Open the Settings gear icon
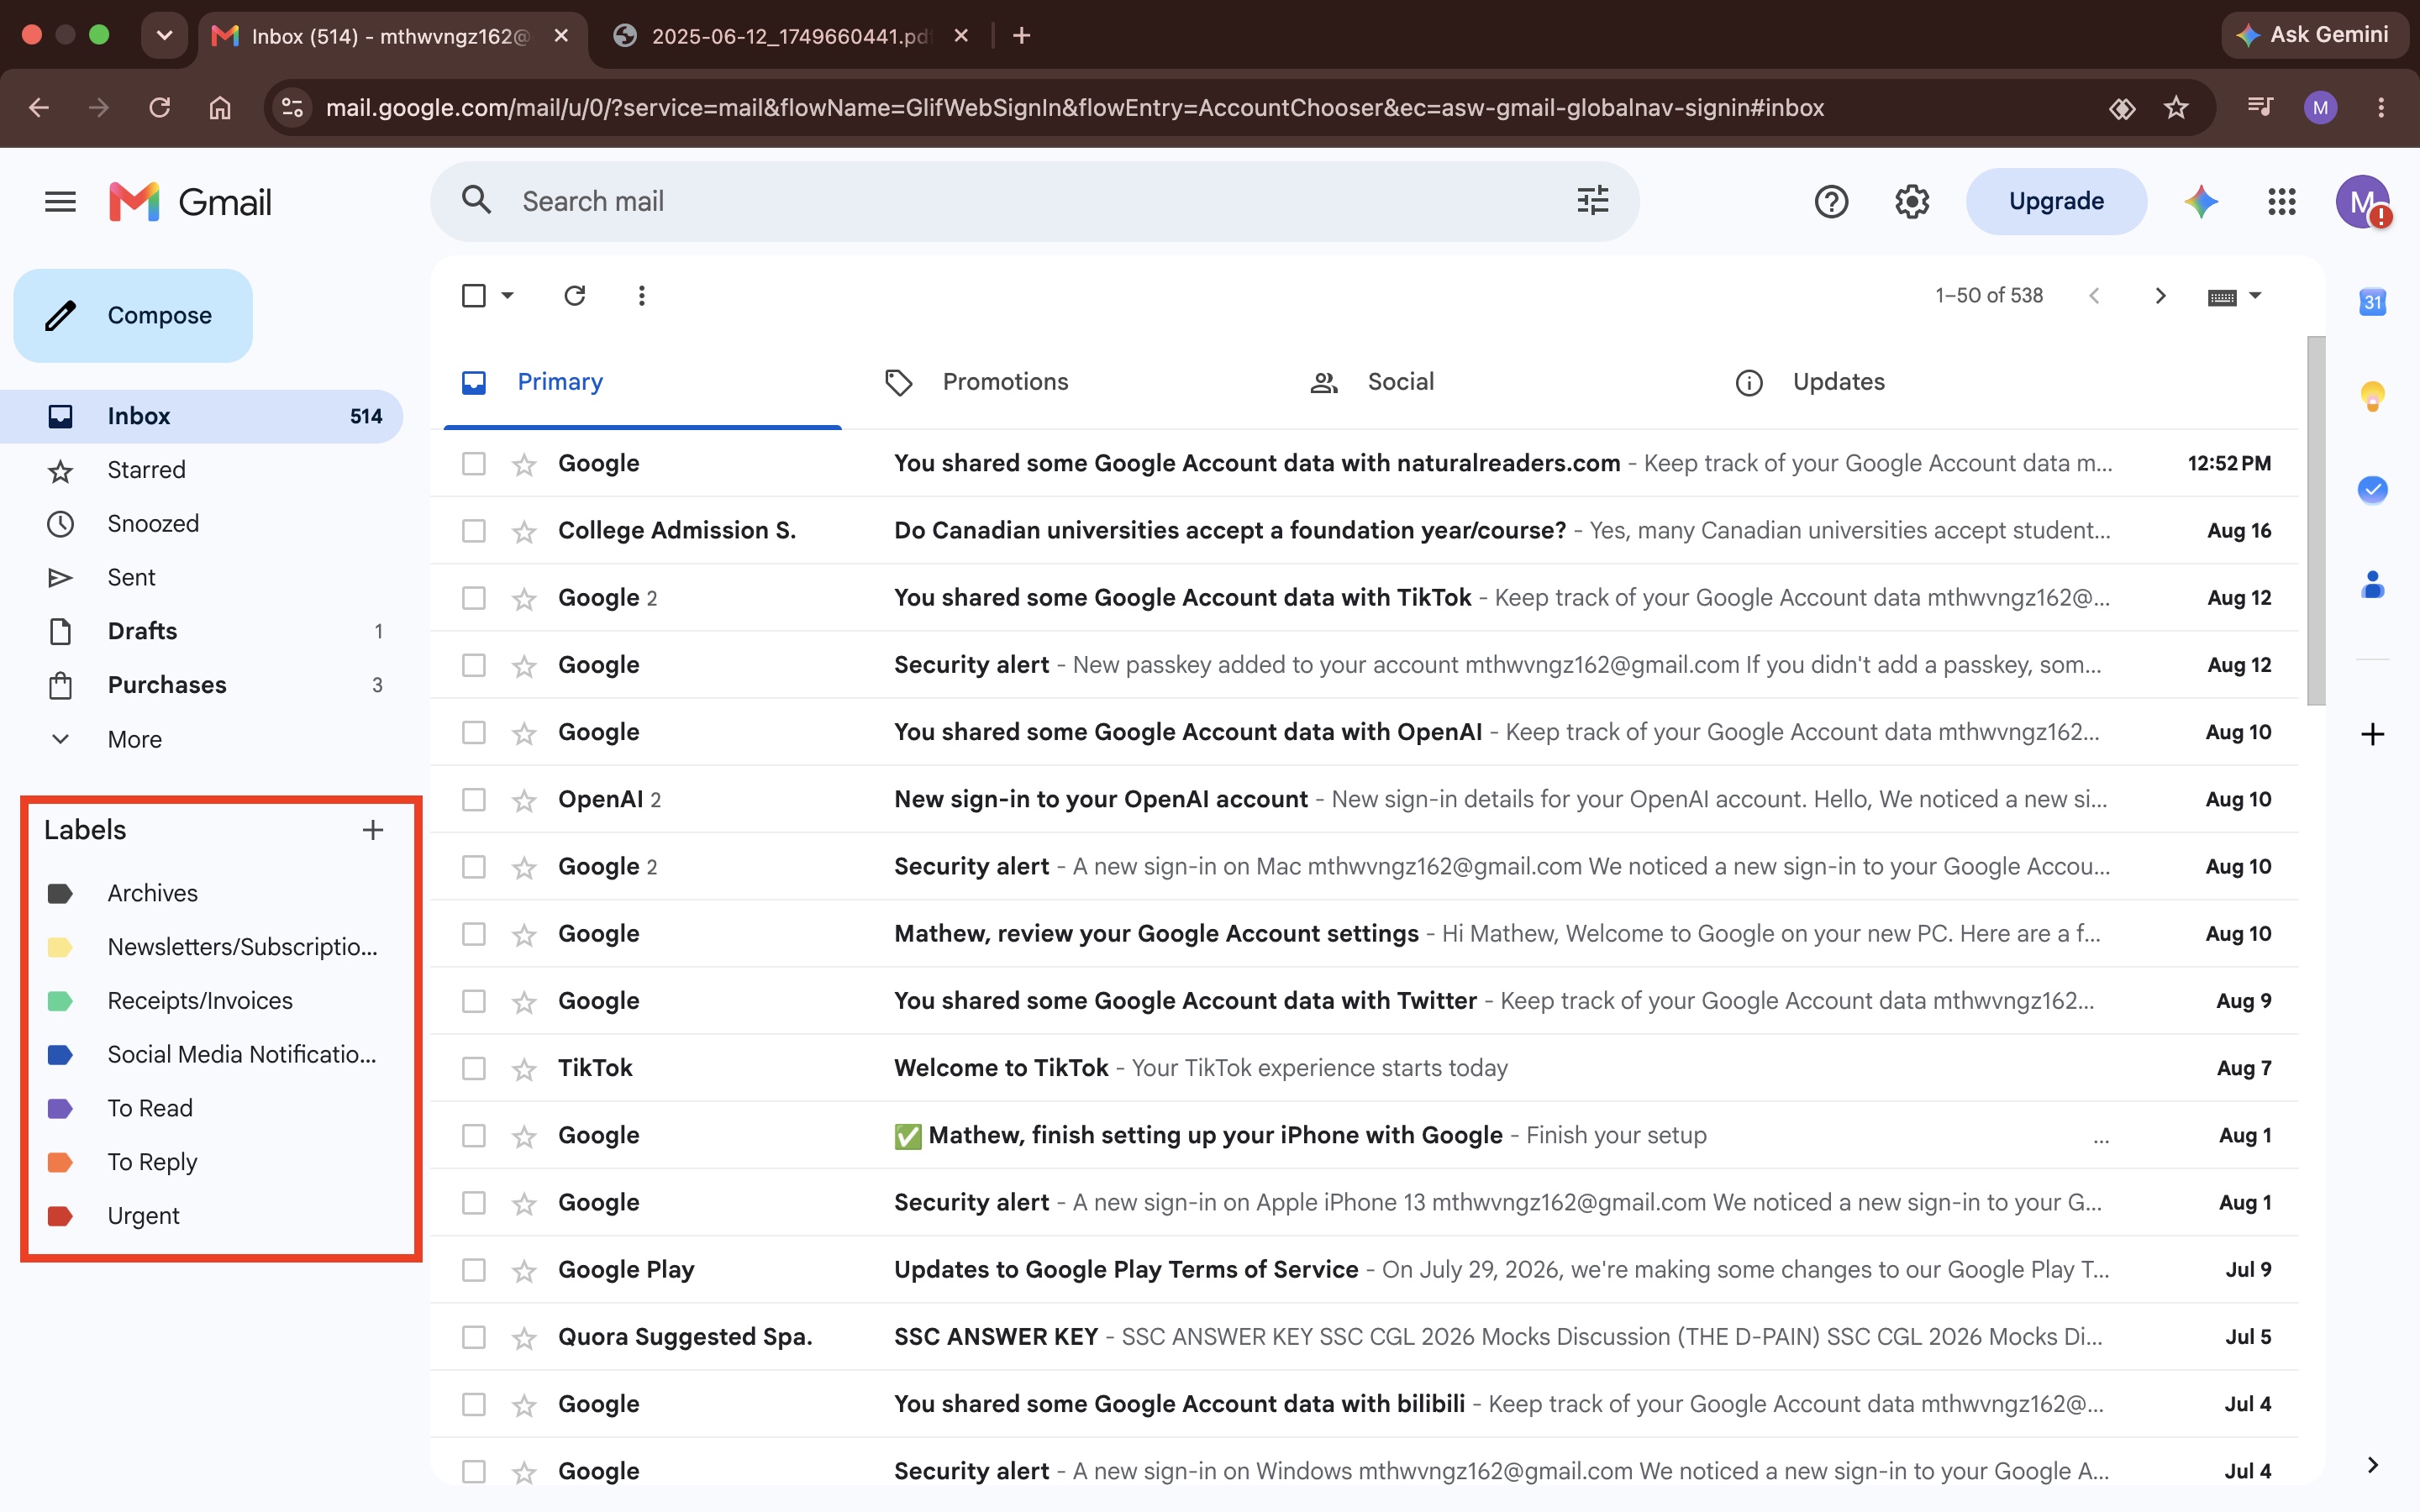Screen dimensions: 2420x1512 (1911, 202)
